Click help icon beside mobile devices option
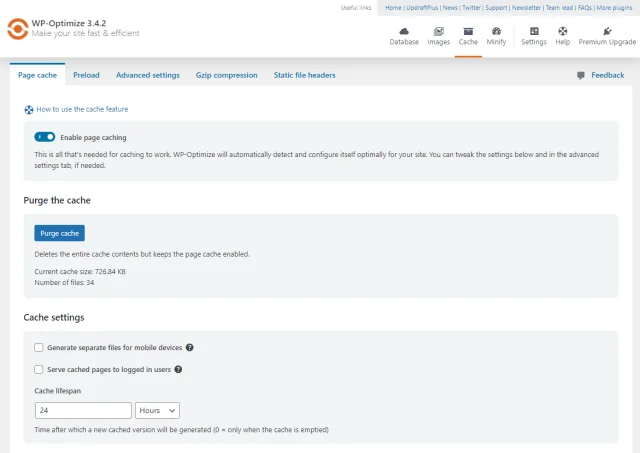This screenshot has height=453, width=640. [x=190, y=348]
